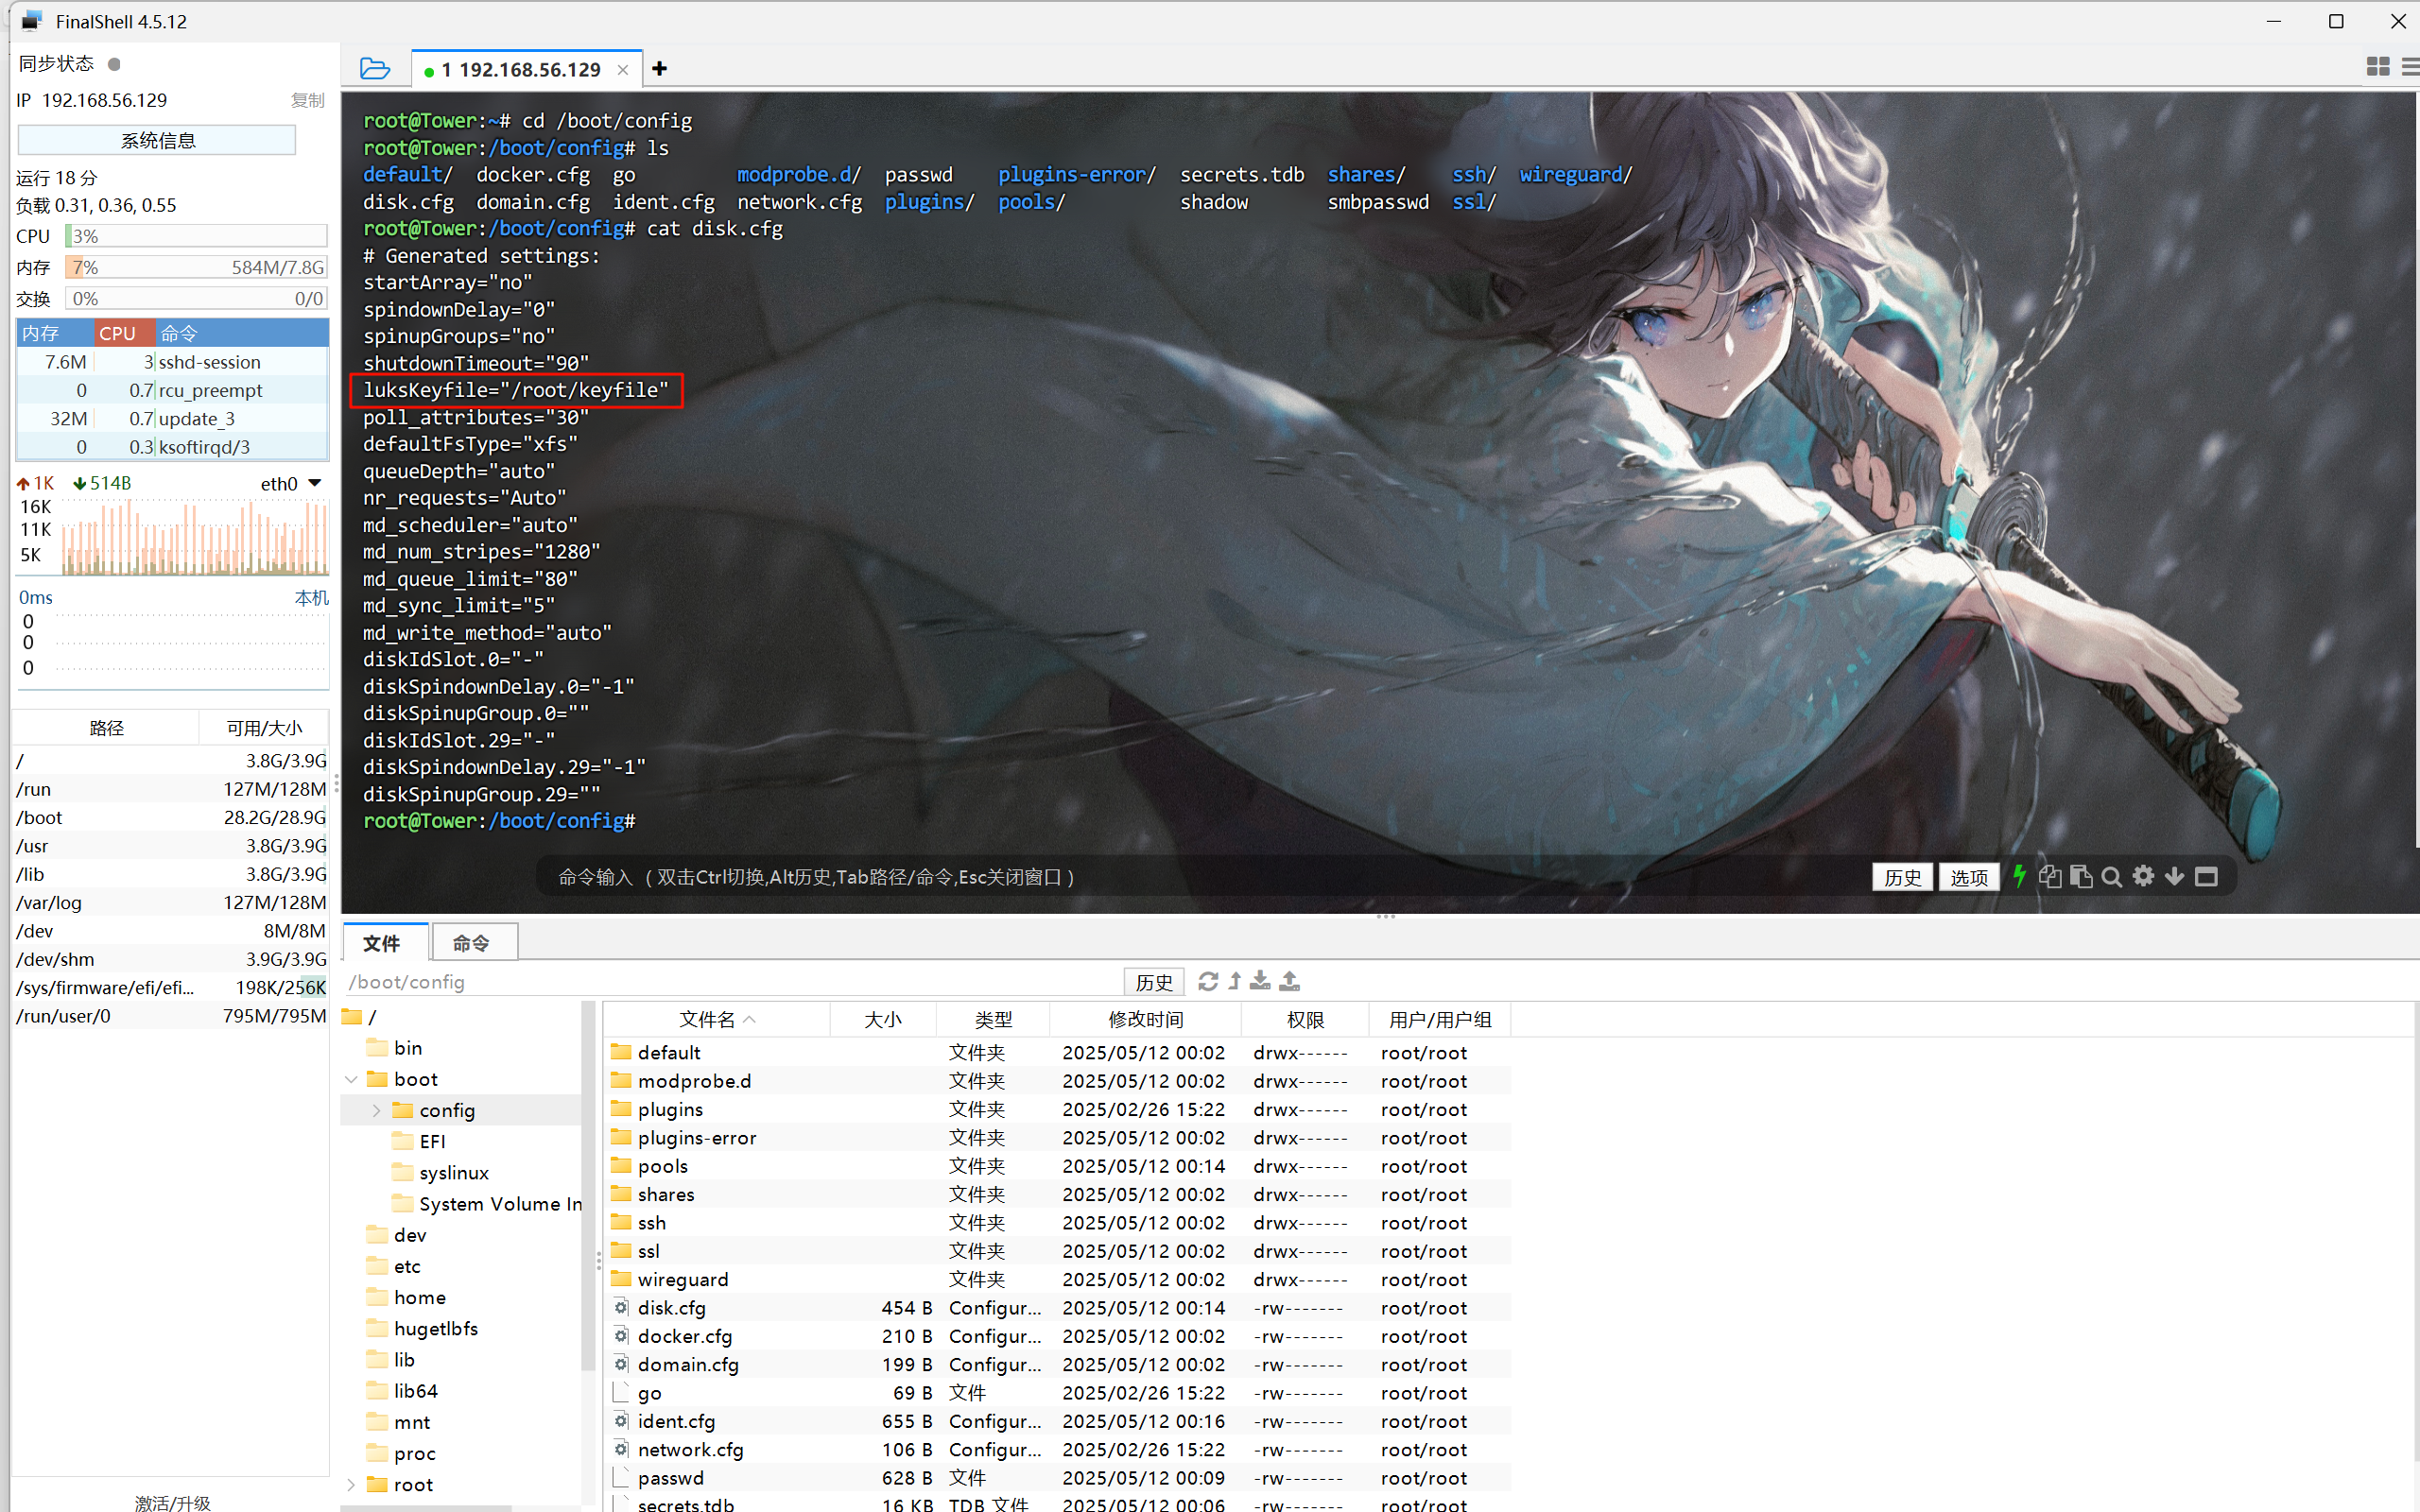Select the disk.cfg file row

tap(1059, 1307)
